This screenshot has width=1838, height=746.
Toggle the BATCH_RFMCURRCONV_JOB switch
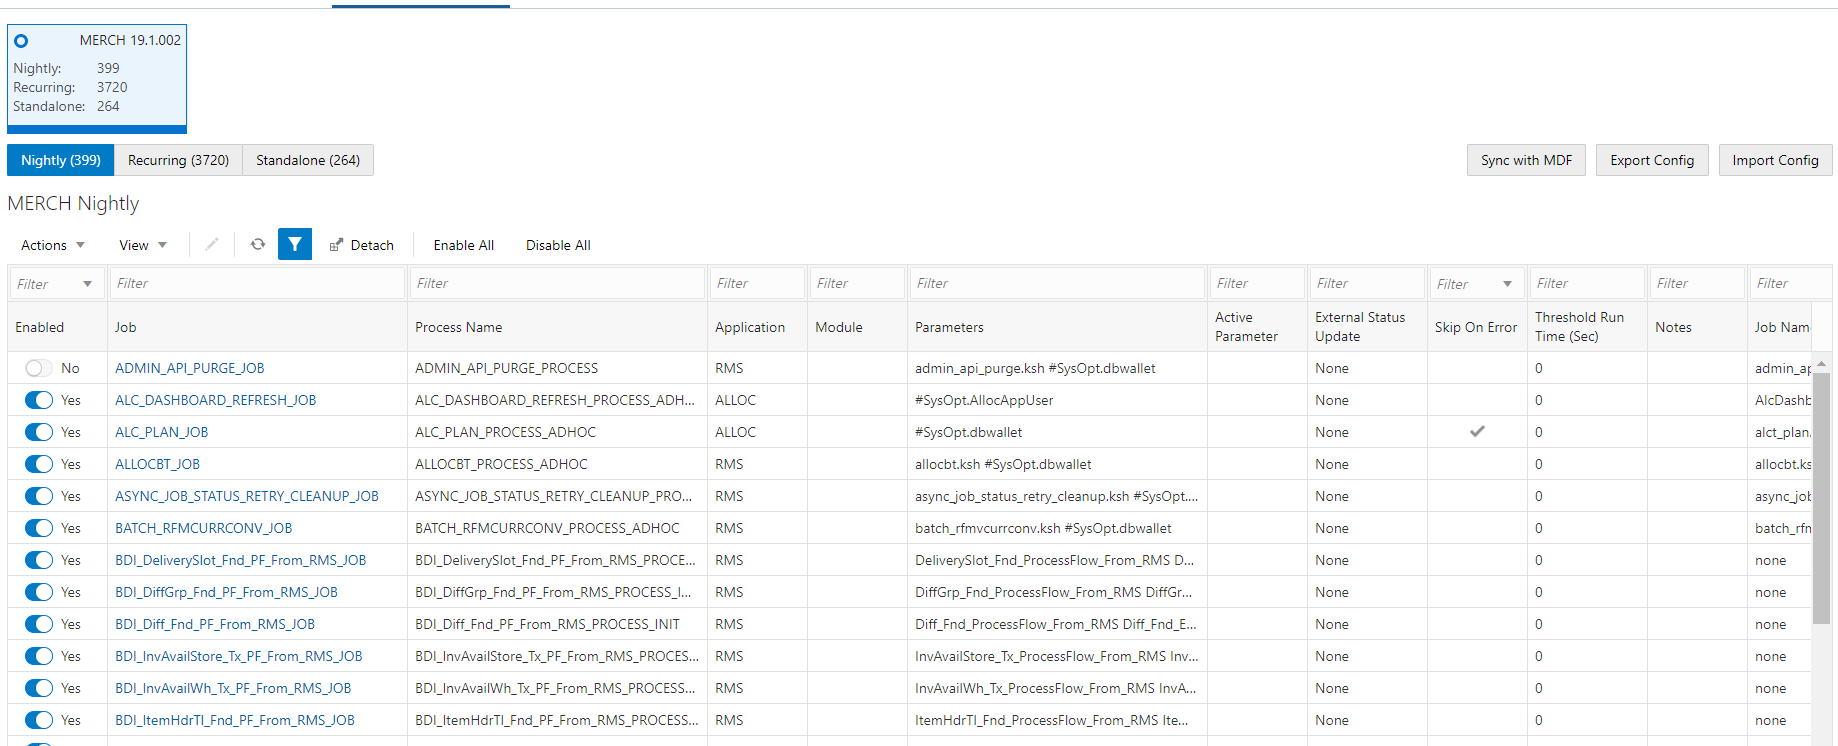click(x=39, y=528)
